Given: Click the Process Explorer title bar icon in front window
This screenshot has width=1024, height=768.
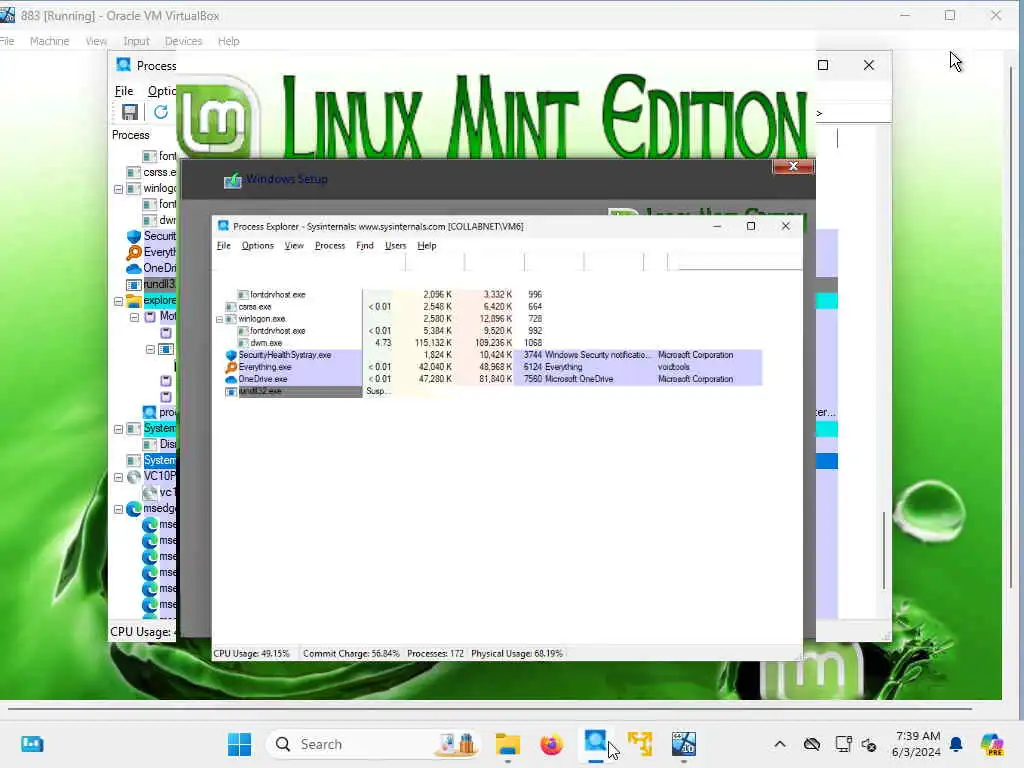Looking at the screenshot, I should tap(223, 226).
